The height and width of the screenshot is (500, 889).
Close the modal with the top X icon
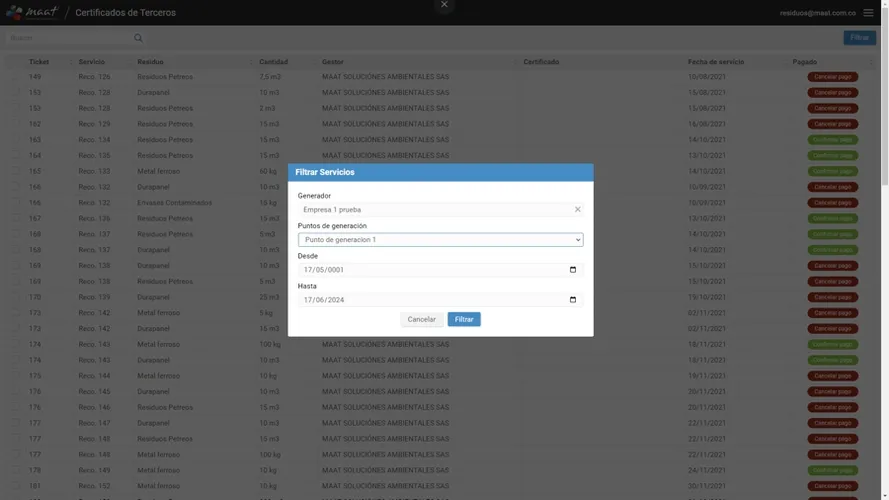pyautogui.click(x=444, y=5)
